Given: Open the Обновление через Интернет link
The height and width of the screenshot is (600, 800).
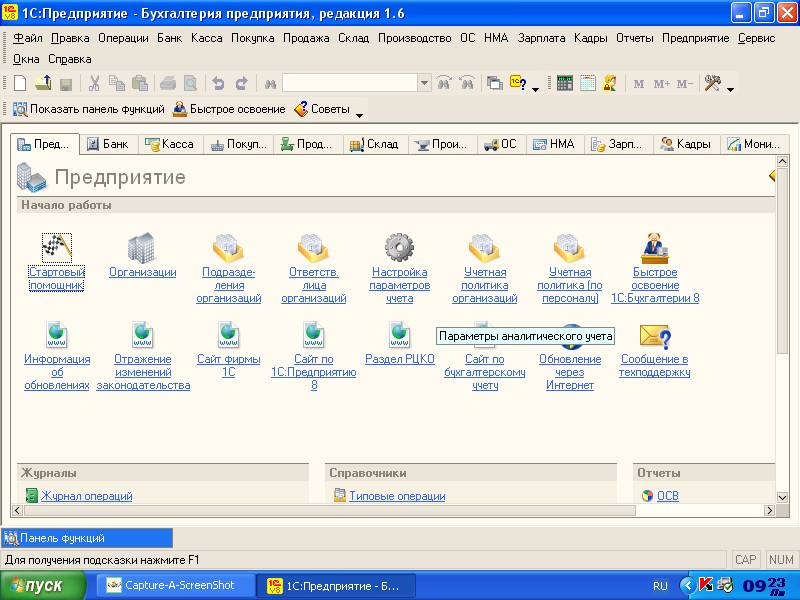Looking at the screenshot, I should click(x=570, y=372).
